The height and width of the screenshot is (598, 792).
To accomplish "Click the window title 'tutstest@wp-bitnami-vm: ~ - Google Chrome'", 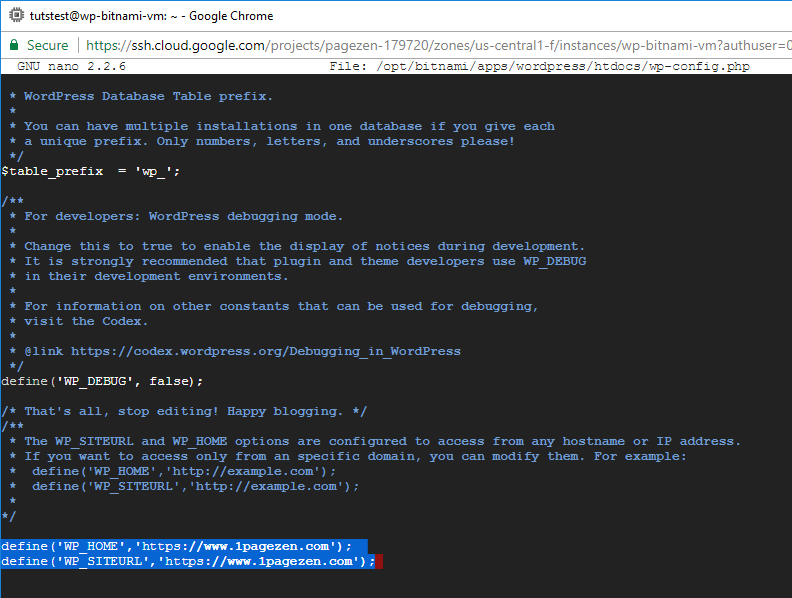I will pyautogui.click(x=151, y=16).
